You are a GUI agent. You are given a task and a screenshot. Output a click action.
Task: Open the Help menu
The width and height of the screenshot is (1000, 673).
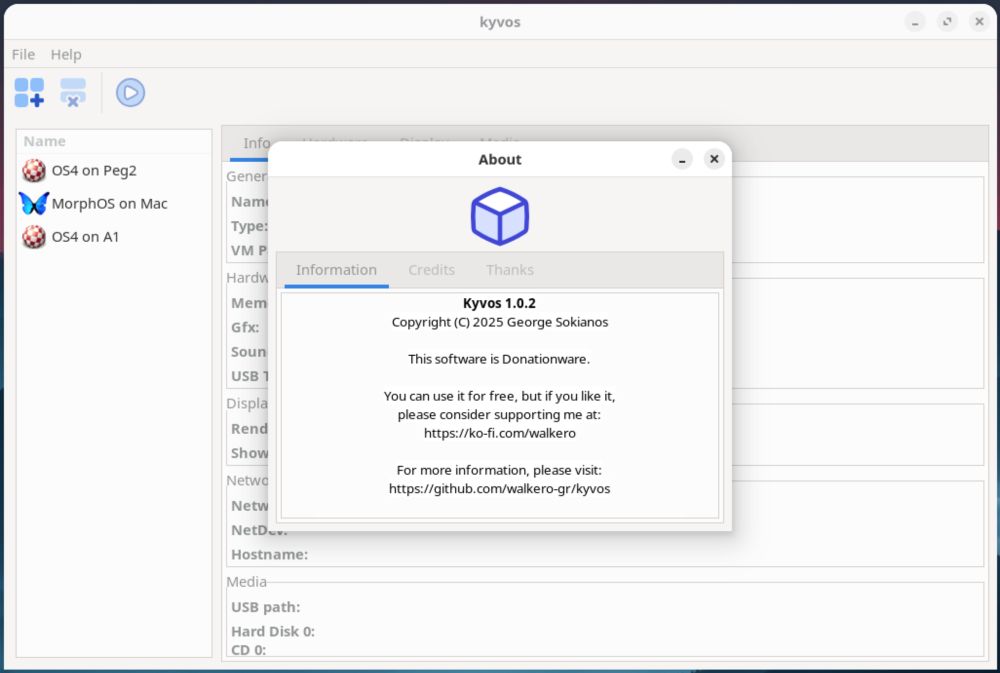[66, 55]
